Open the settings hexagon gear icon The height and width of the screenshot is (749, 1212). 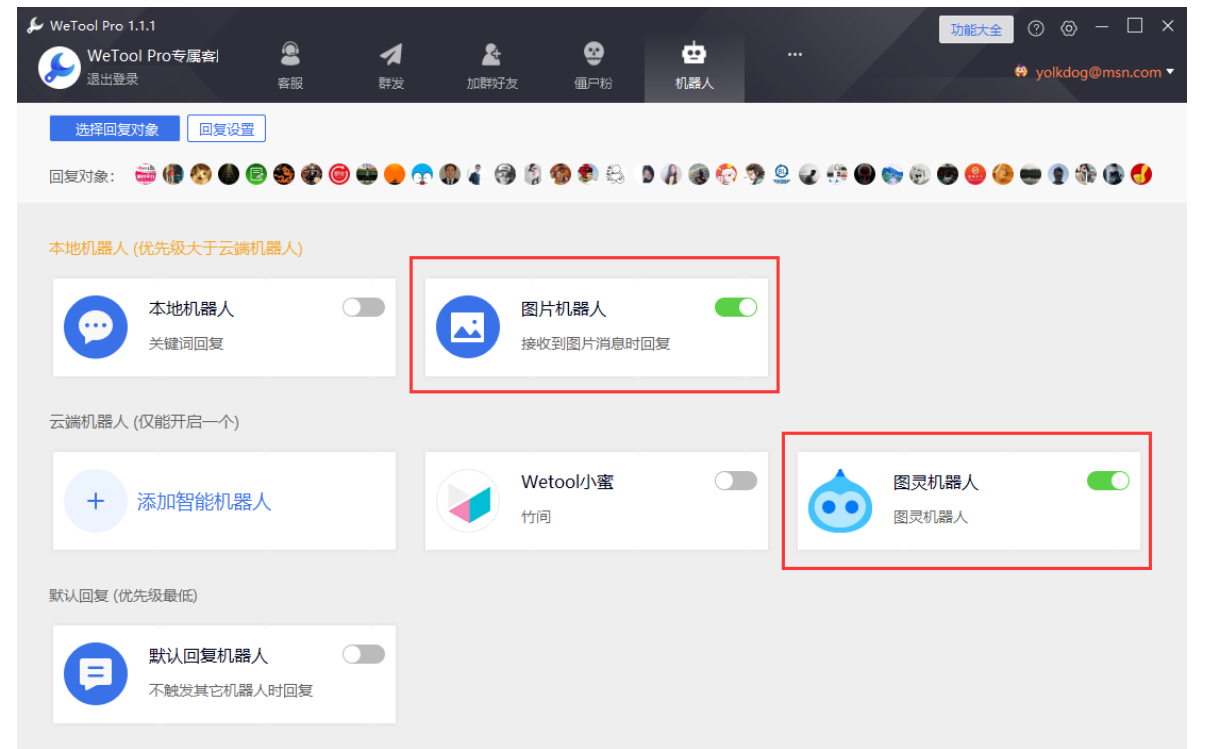(x=1069, y=29)
